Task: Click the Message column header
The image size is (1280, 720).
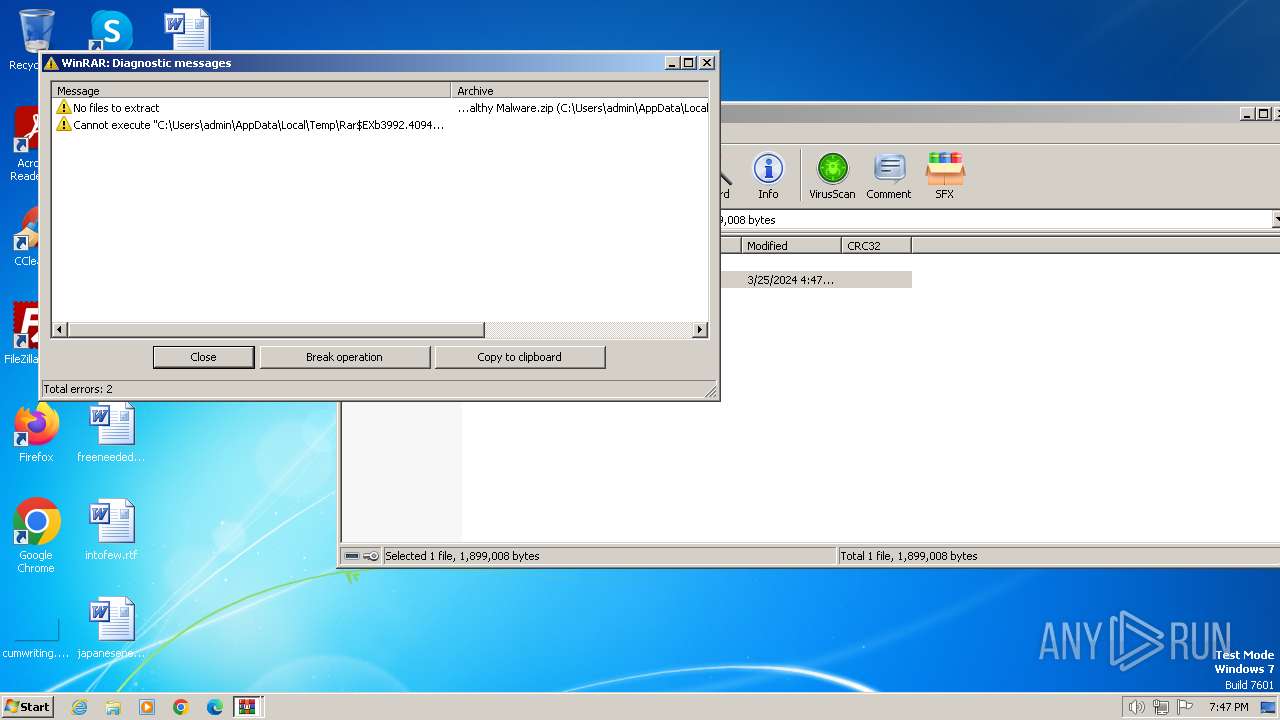Action: (x=251, y=91)
